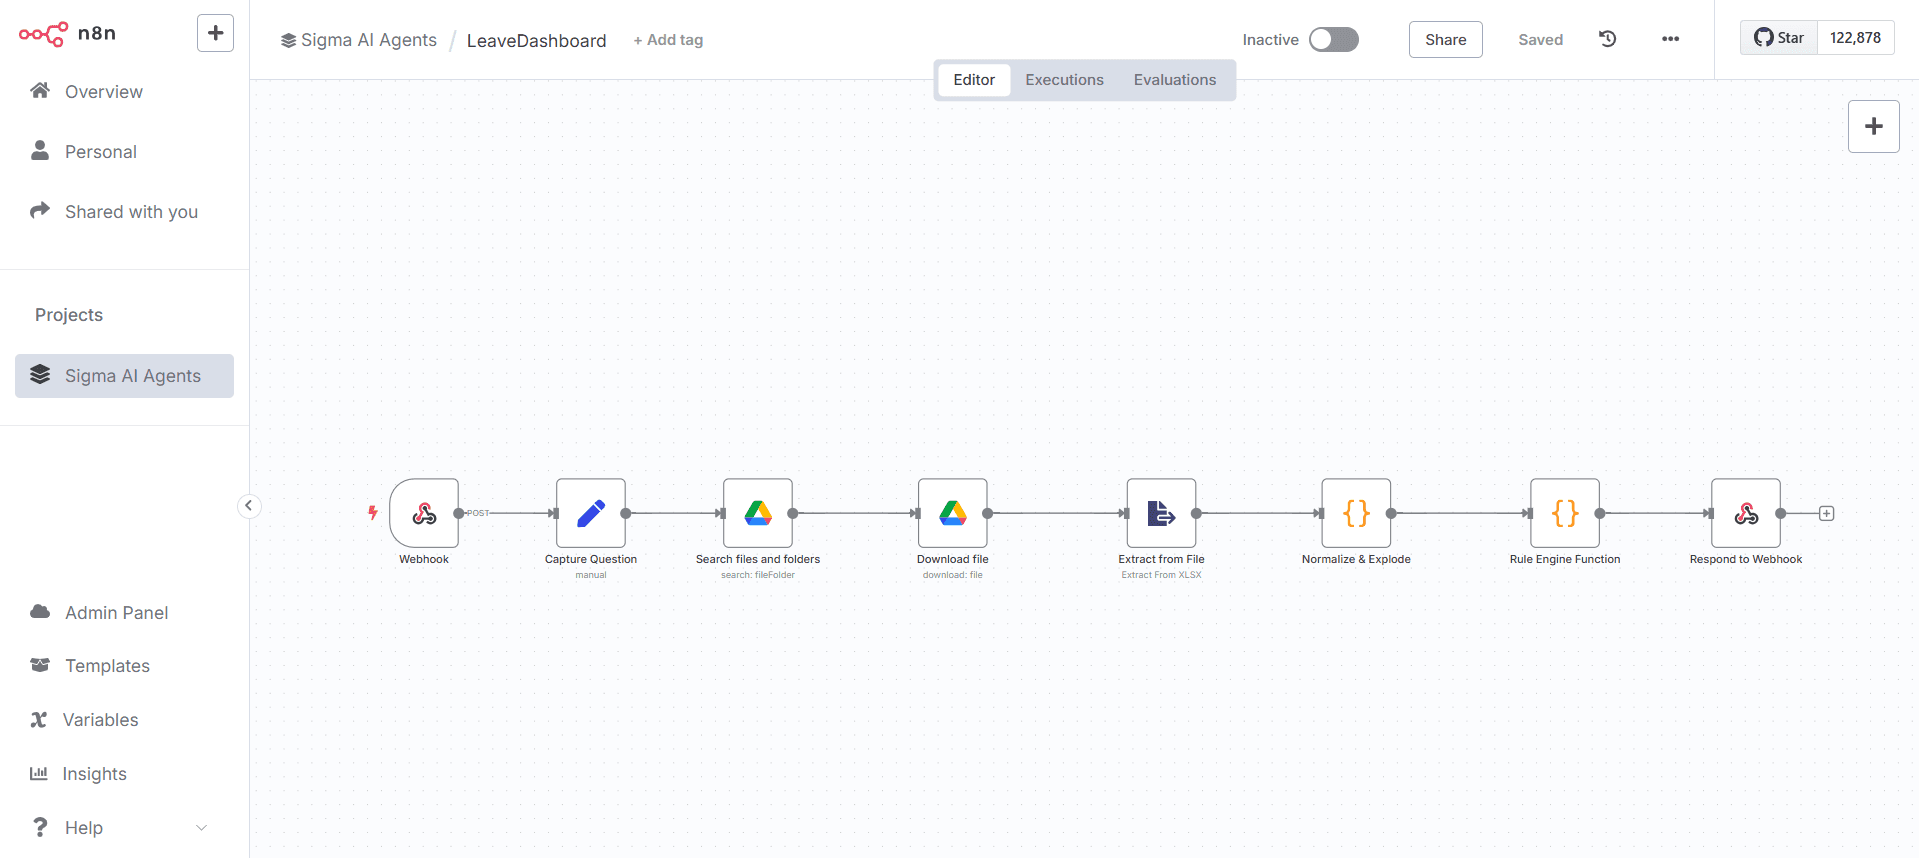Open the workflow history icon
The height and width of the screenshot is (858, 1919).
click(x=1607, y=39)
